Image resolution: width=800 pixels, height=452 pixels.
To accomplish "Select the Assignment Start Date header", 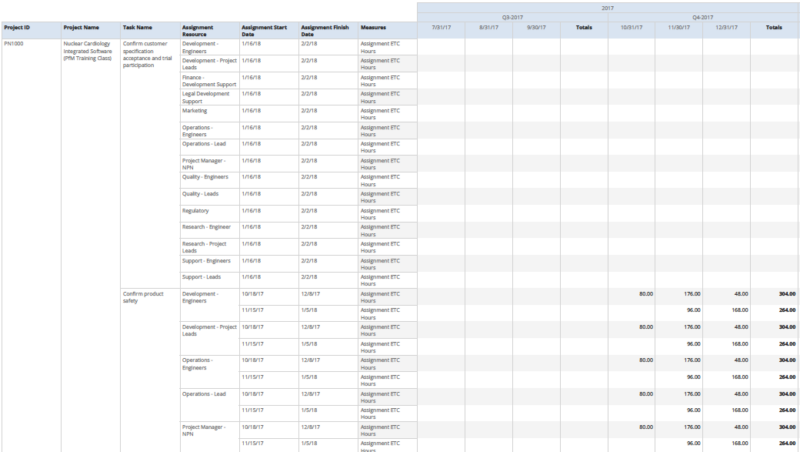I will point(269,31).
